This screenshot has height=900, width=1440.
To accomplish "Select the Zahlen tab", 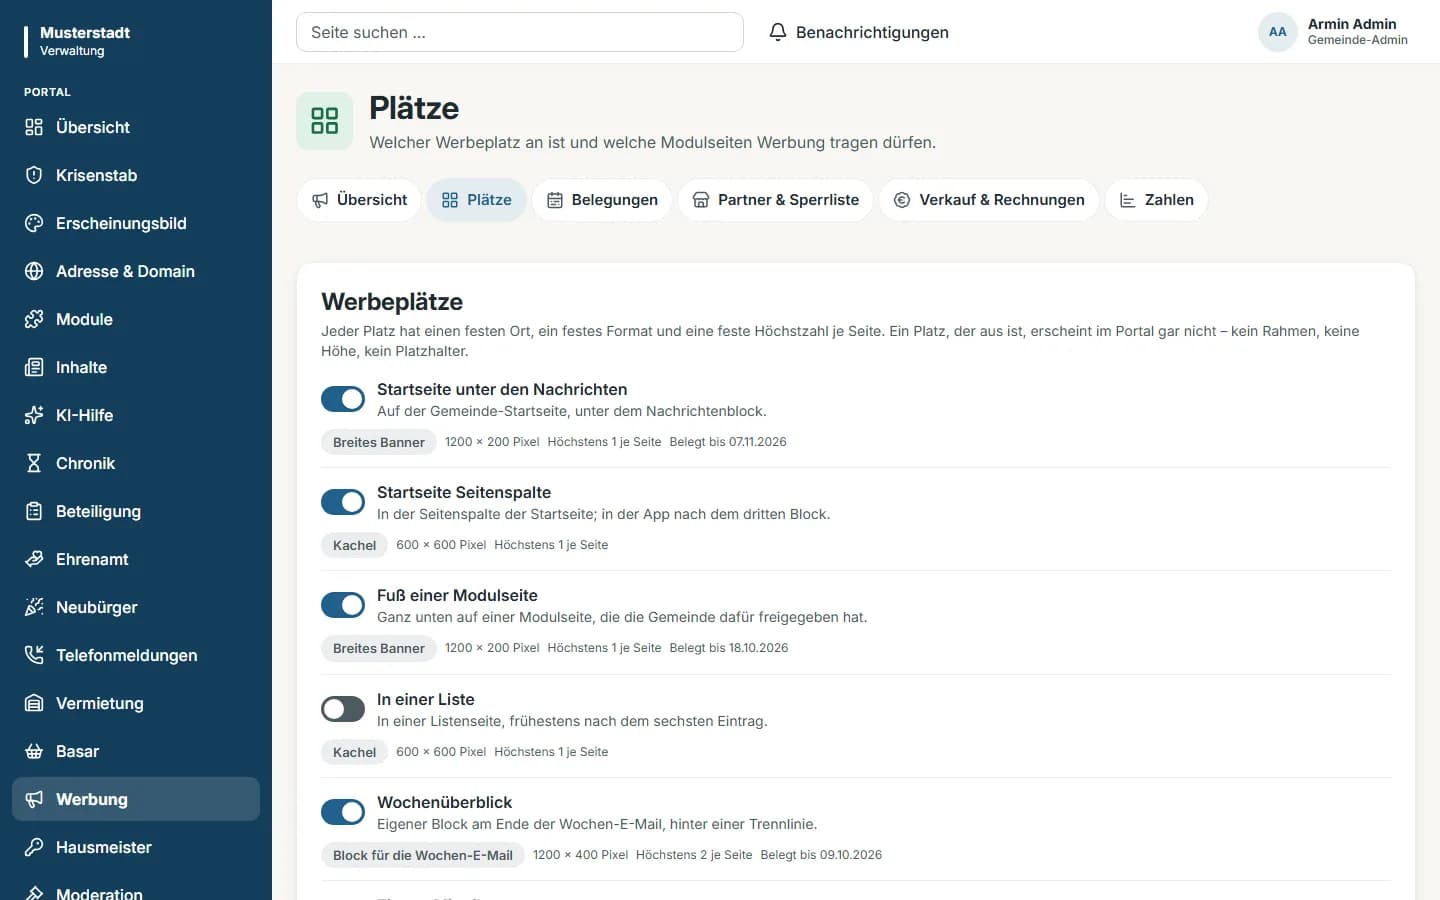I will click(x=1156, y=200).
